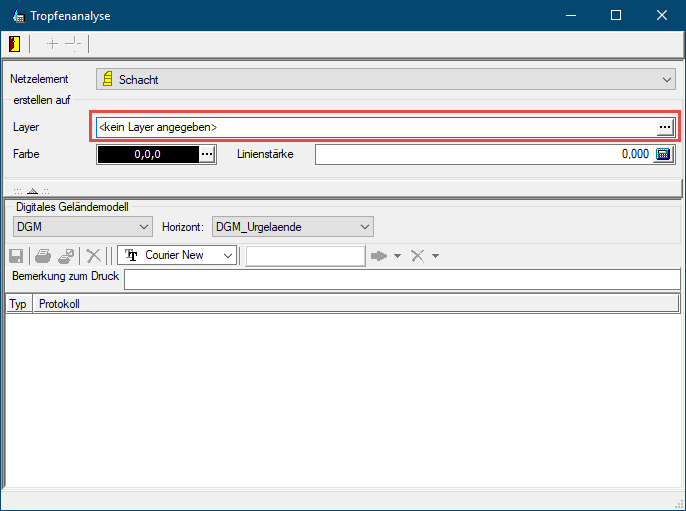Collapse the panel using splitter arrow

31,190
